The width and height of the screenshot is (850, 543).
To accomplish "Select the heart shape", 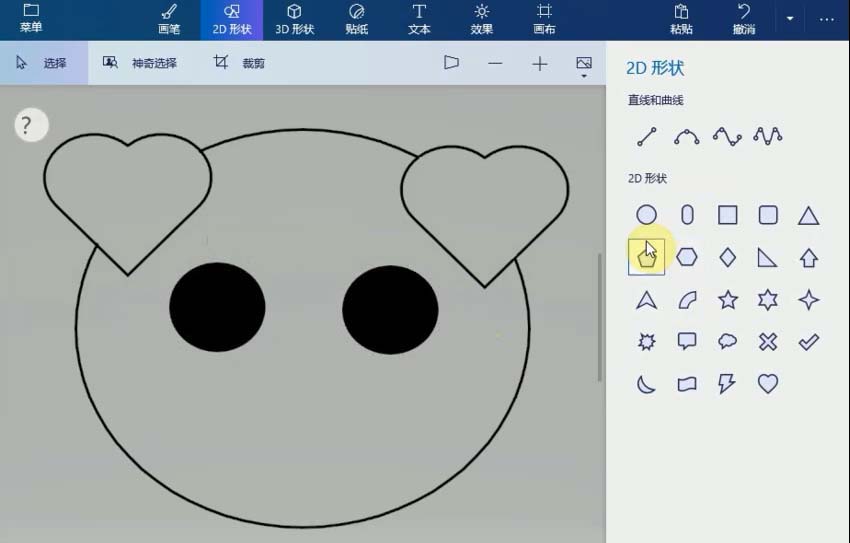I will pos(768,384).
